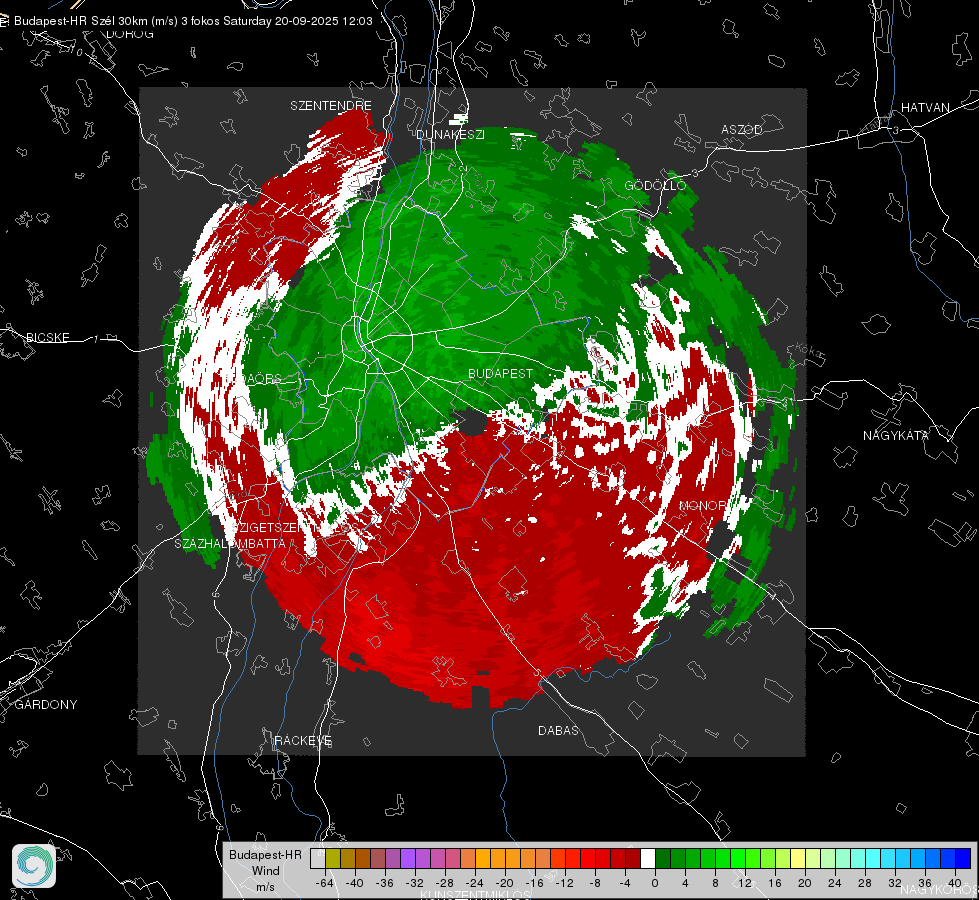
Task: Click the 36 legend value
Action: [x=925, y=883]
